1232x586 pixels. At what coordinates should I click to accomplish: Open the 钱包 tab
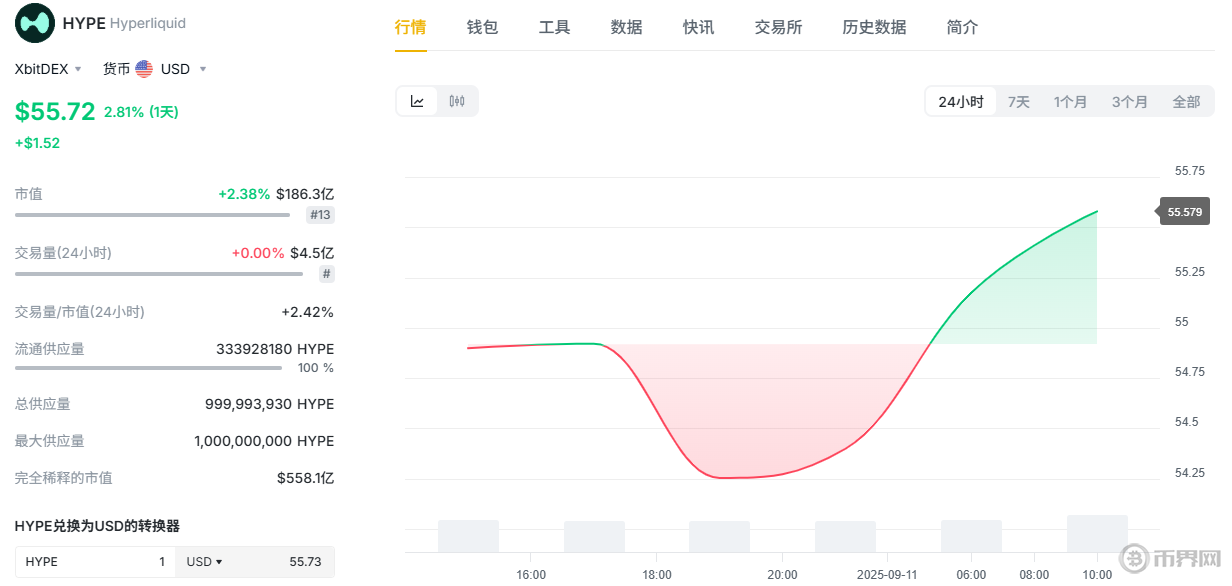click(x=482, y=27)
